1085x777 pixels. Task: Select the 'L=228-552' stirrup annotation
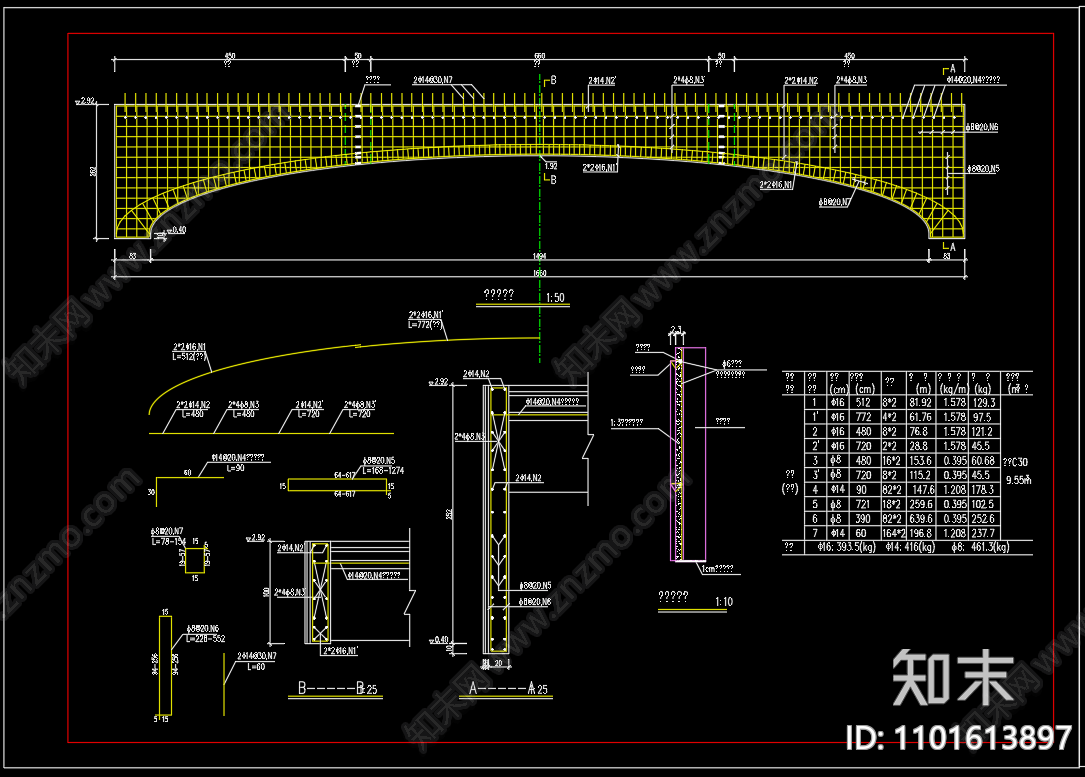(x=206, y=639)
